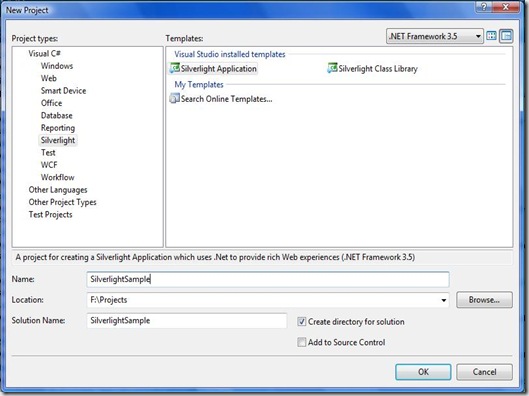
Task: Select Reporting project type
Action: 58,128
